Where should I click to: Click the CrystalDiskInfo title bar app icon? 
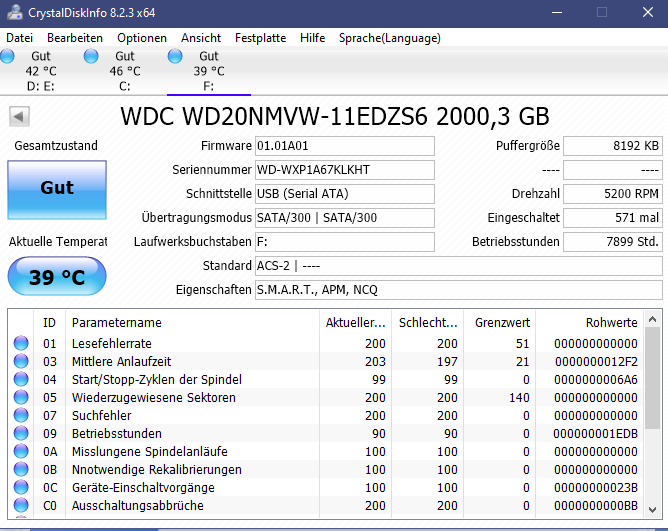pos(14,12)
